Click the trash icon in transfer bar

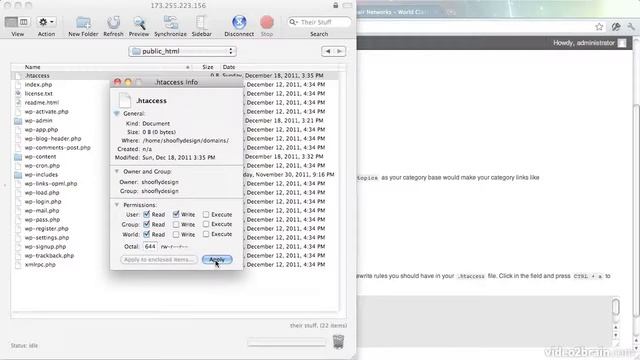click(338, 342)
